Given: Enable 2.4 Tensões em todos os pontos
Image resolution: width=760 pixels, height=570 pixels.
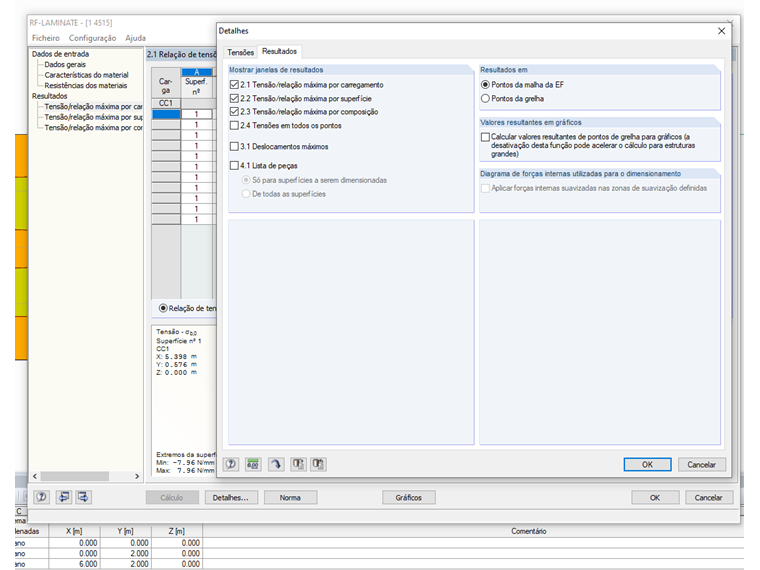Looking at the screenshot, I should coord(234,126).
